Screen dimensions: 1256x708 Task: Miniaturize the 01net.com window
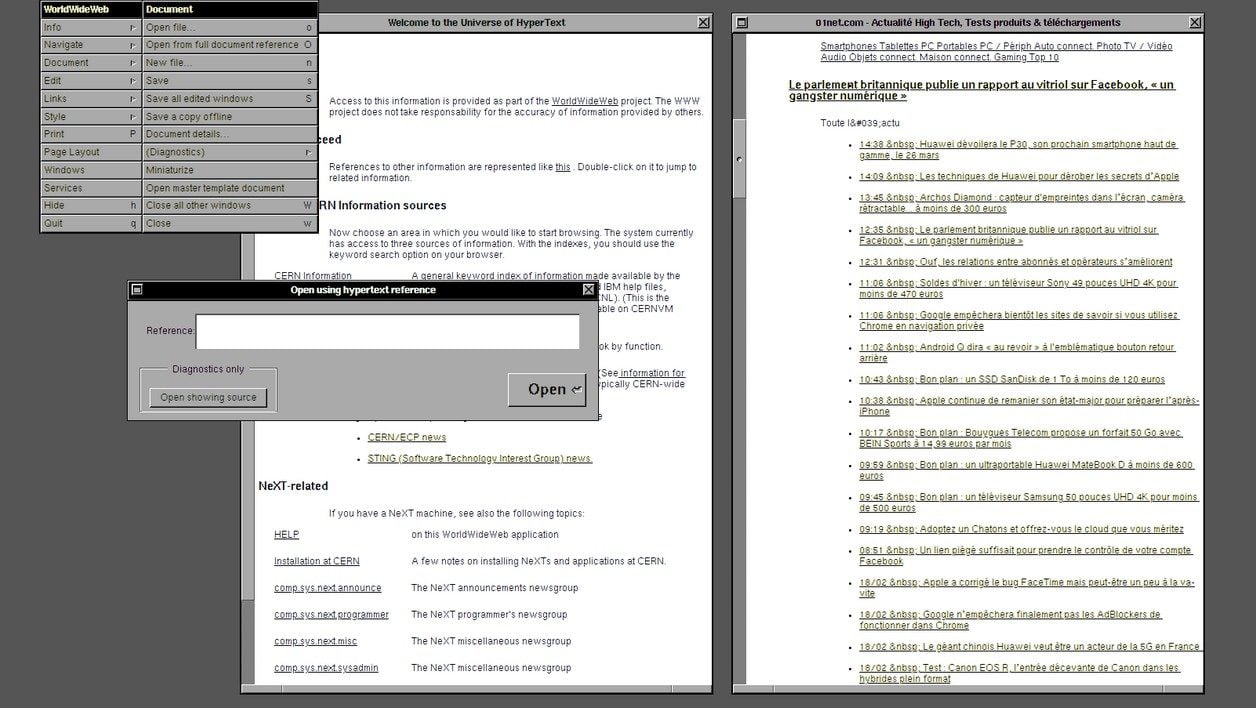tap(741, 22)
